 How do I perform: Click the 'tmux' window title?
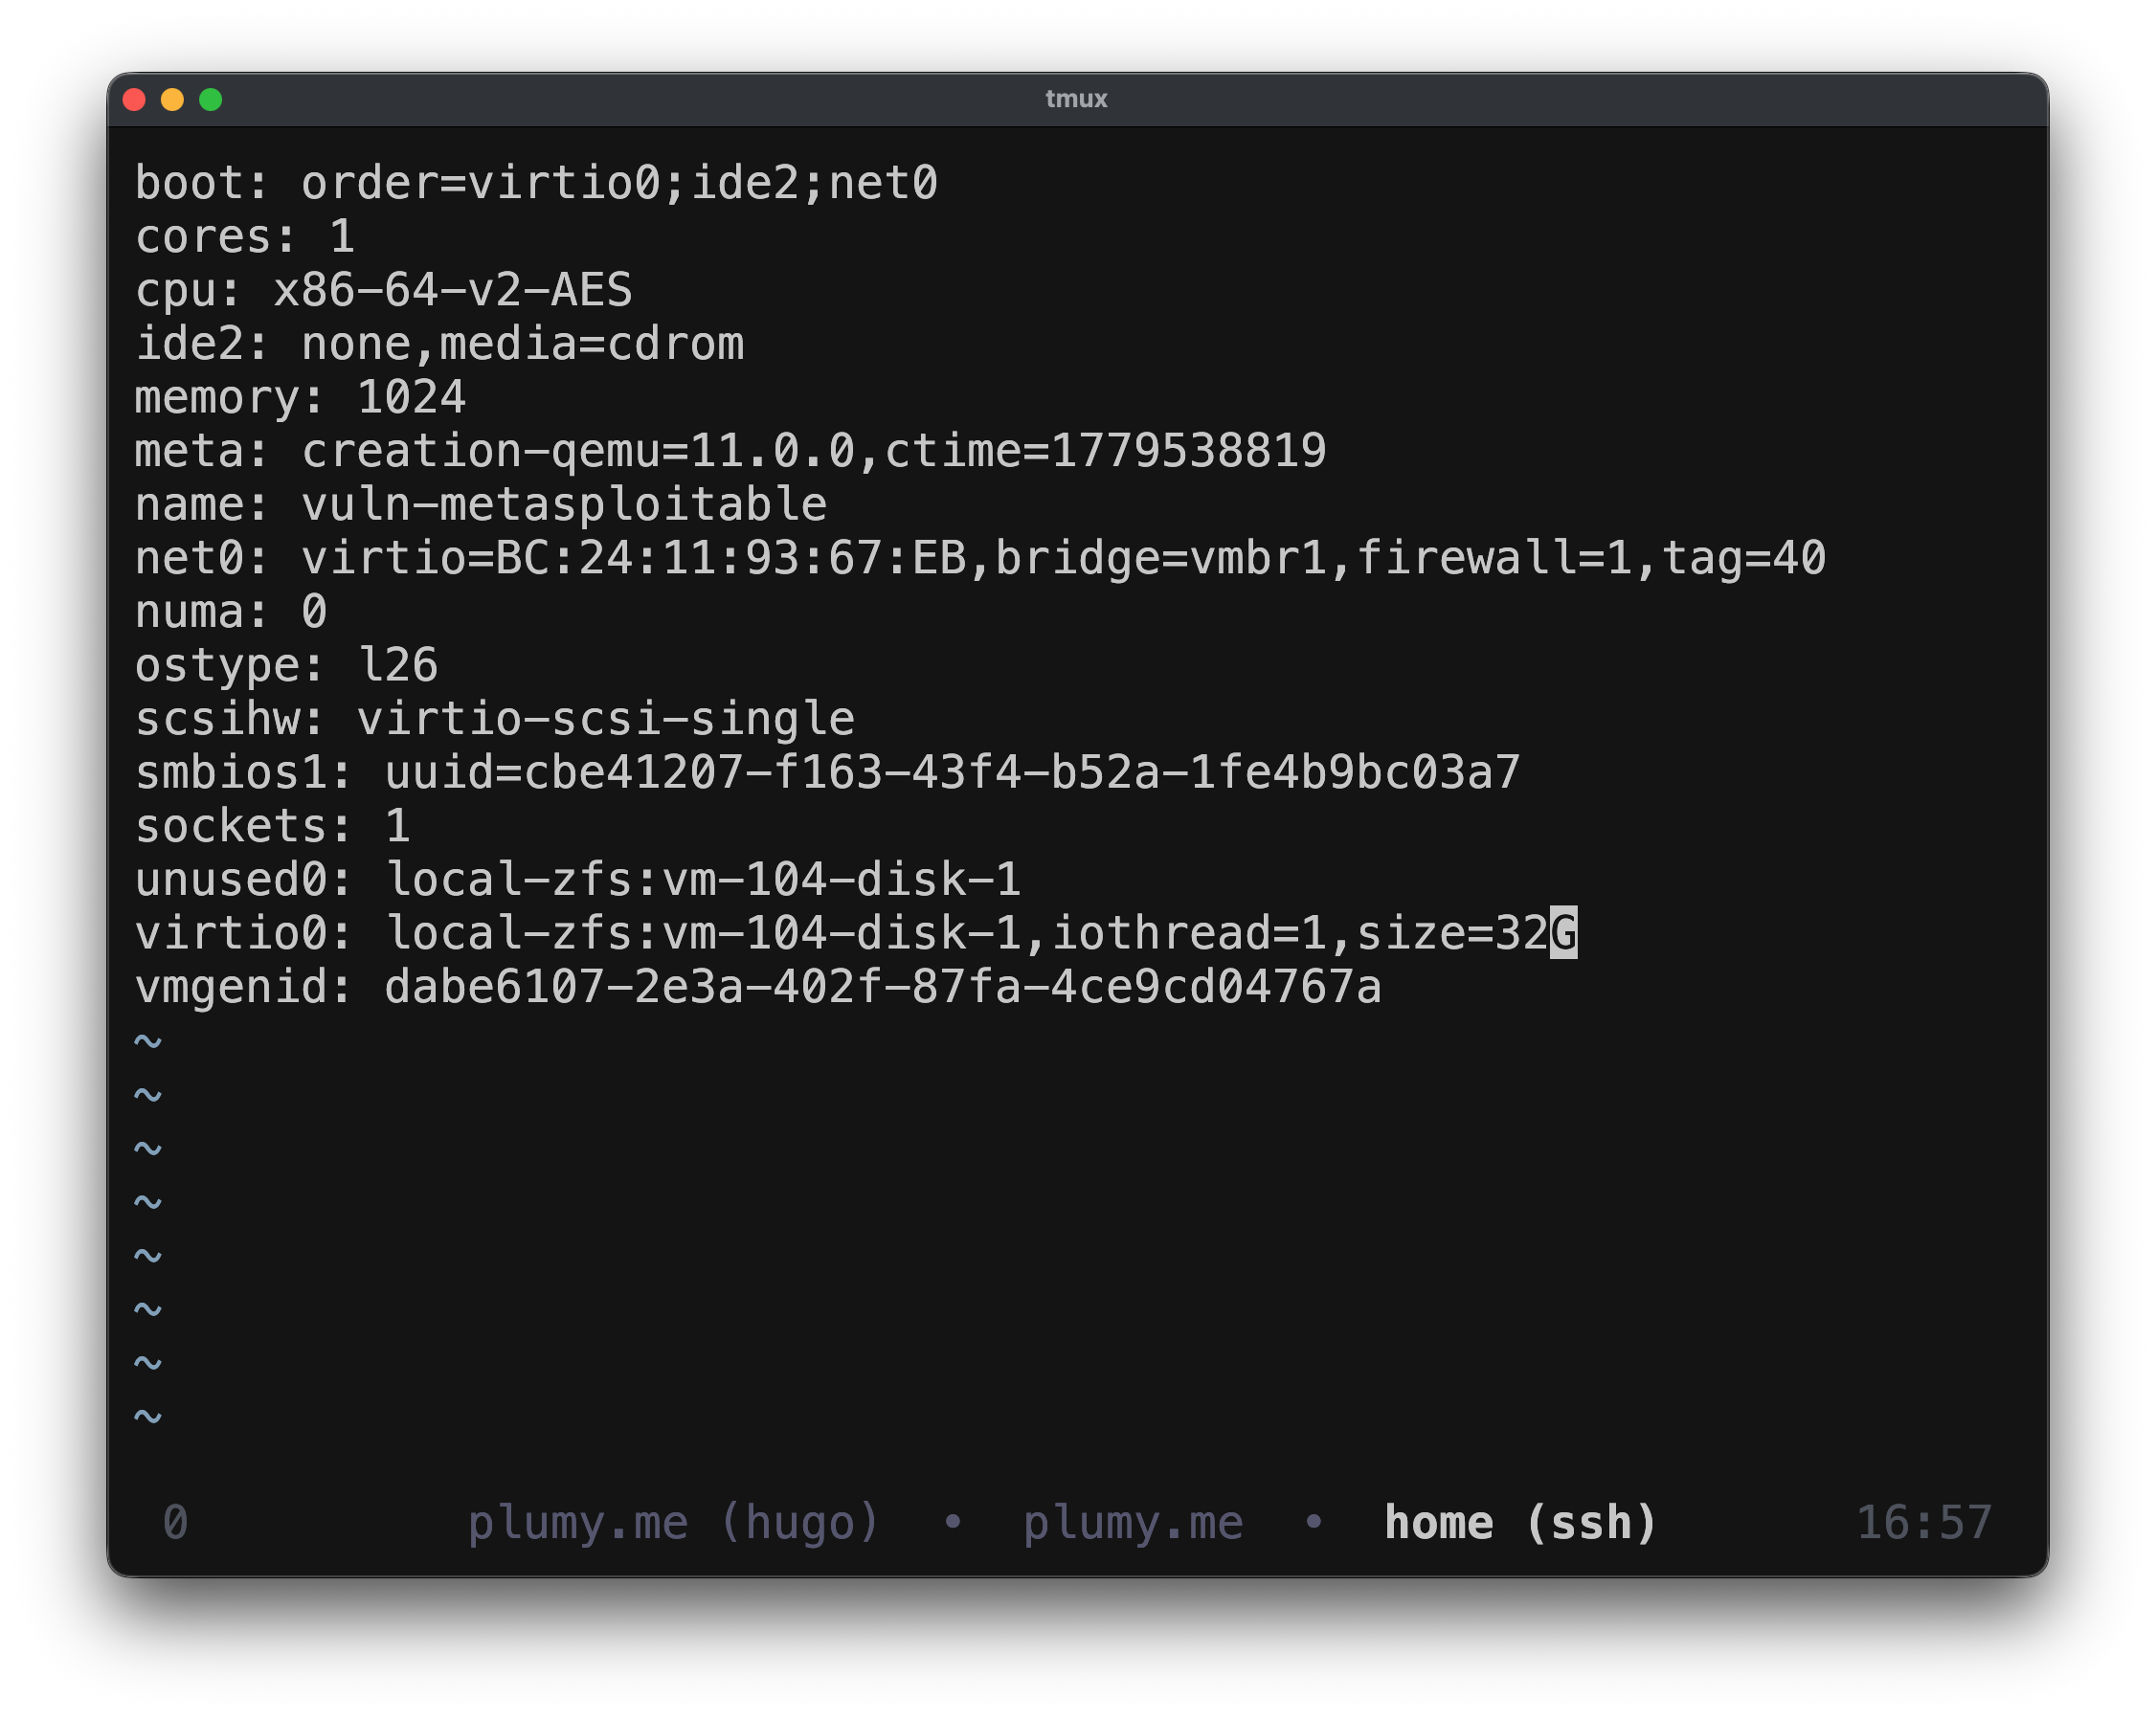click(x=1077, y=99)
